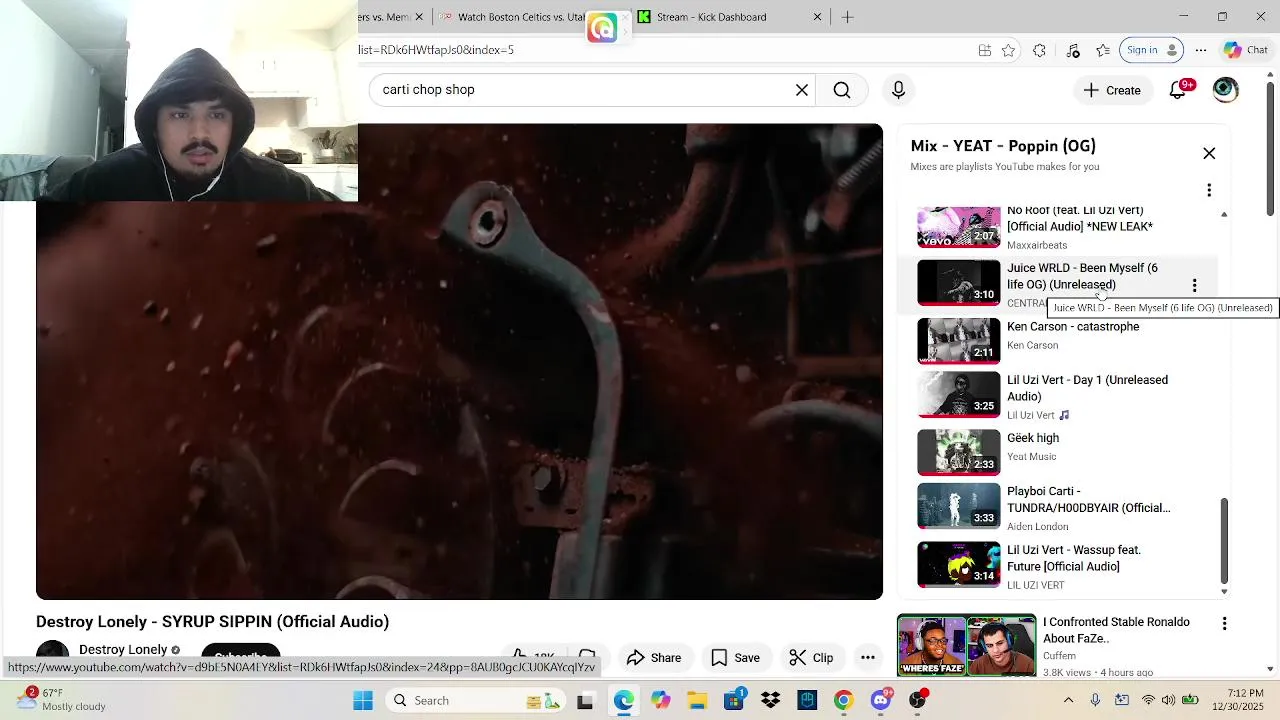Open more actions menu beside Clip
The width and height of the screenshot is (1280, 720).
(x=868, y=657)
